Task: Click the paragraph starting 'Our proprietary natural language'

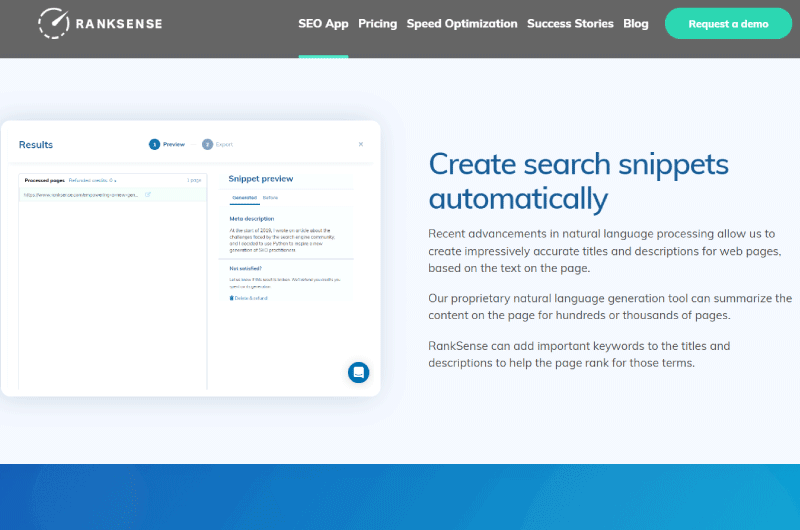Action: click(610, 307)
